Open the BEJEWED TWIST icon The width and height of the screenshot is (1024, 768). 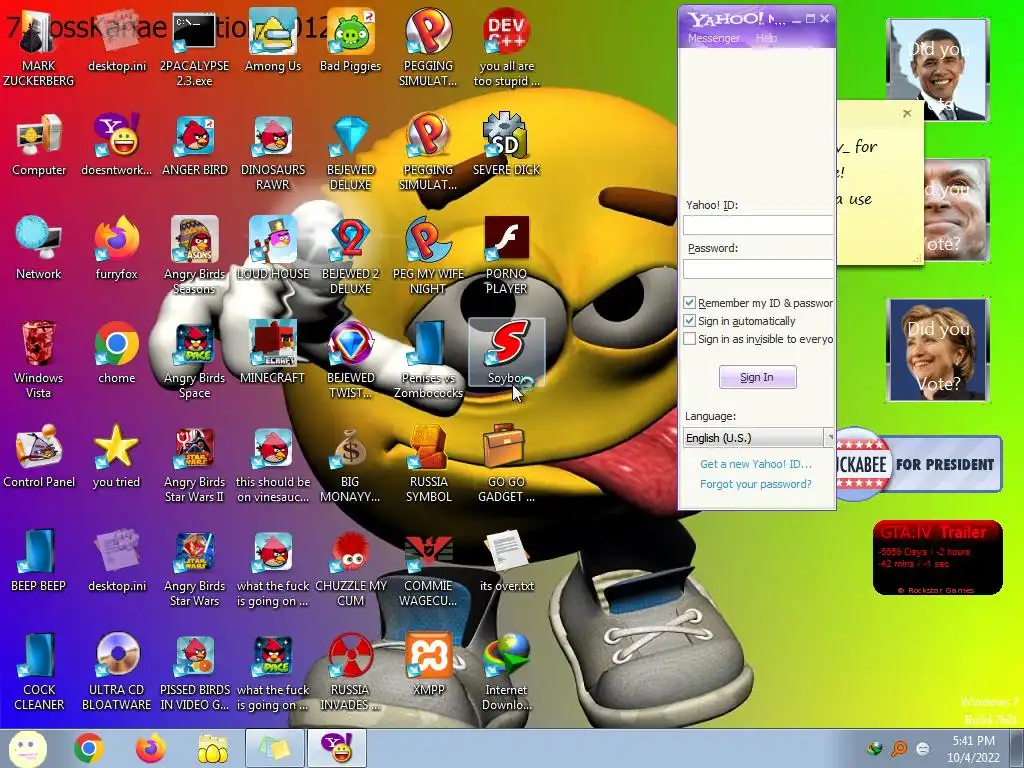pyautogui.click(x=350, y=359)
